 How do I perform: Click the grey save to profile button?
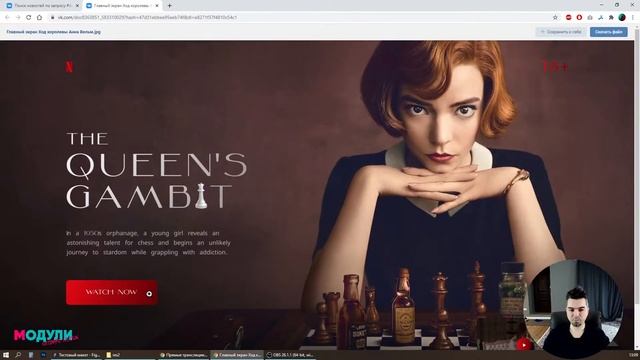(561, 32)
